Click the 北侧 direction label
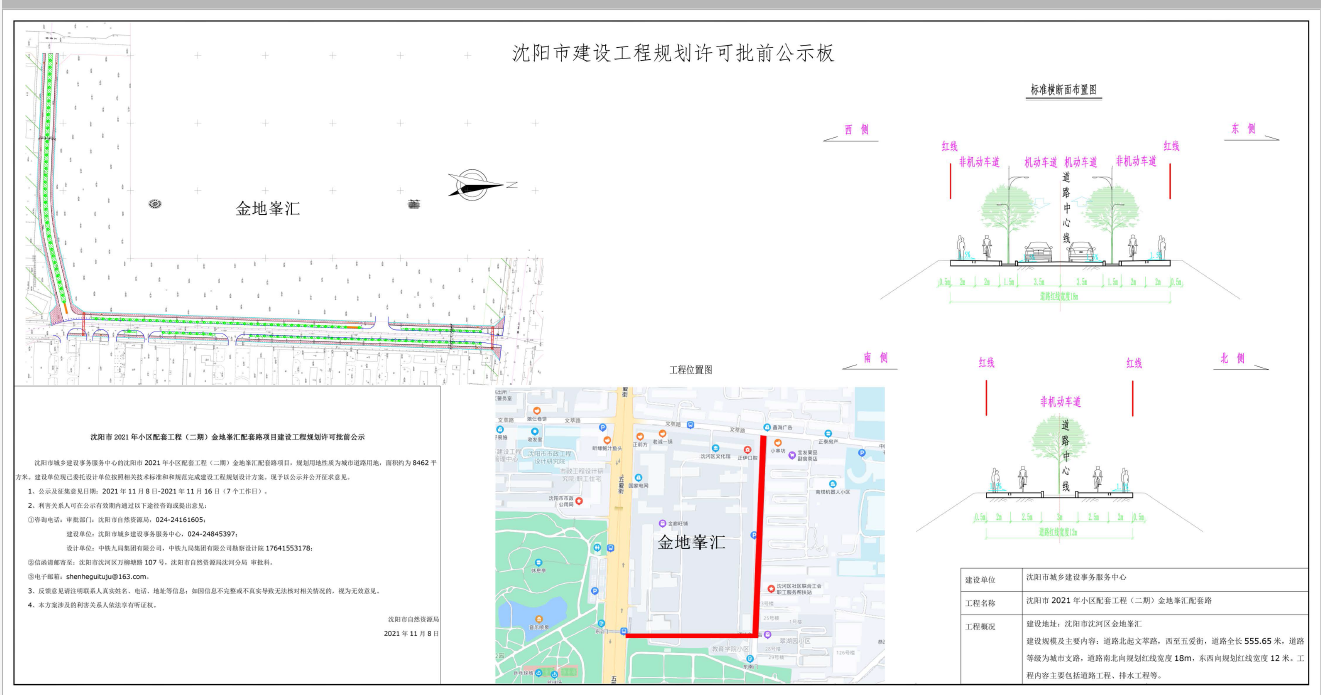This screenshot has width=1321, height=695. tap(1232, 358)
